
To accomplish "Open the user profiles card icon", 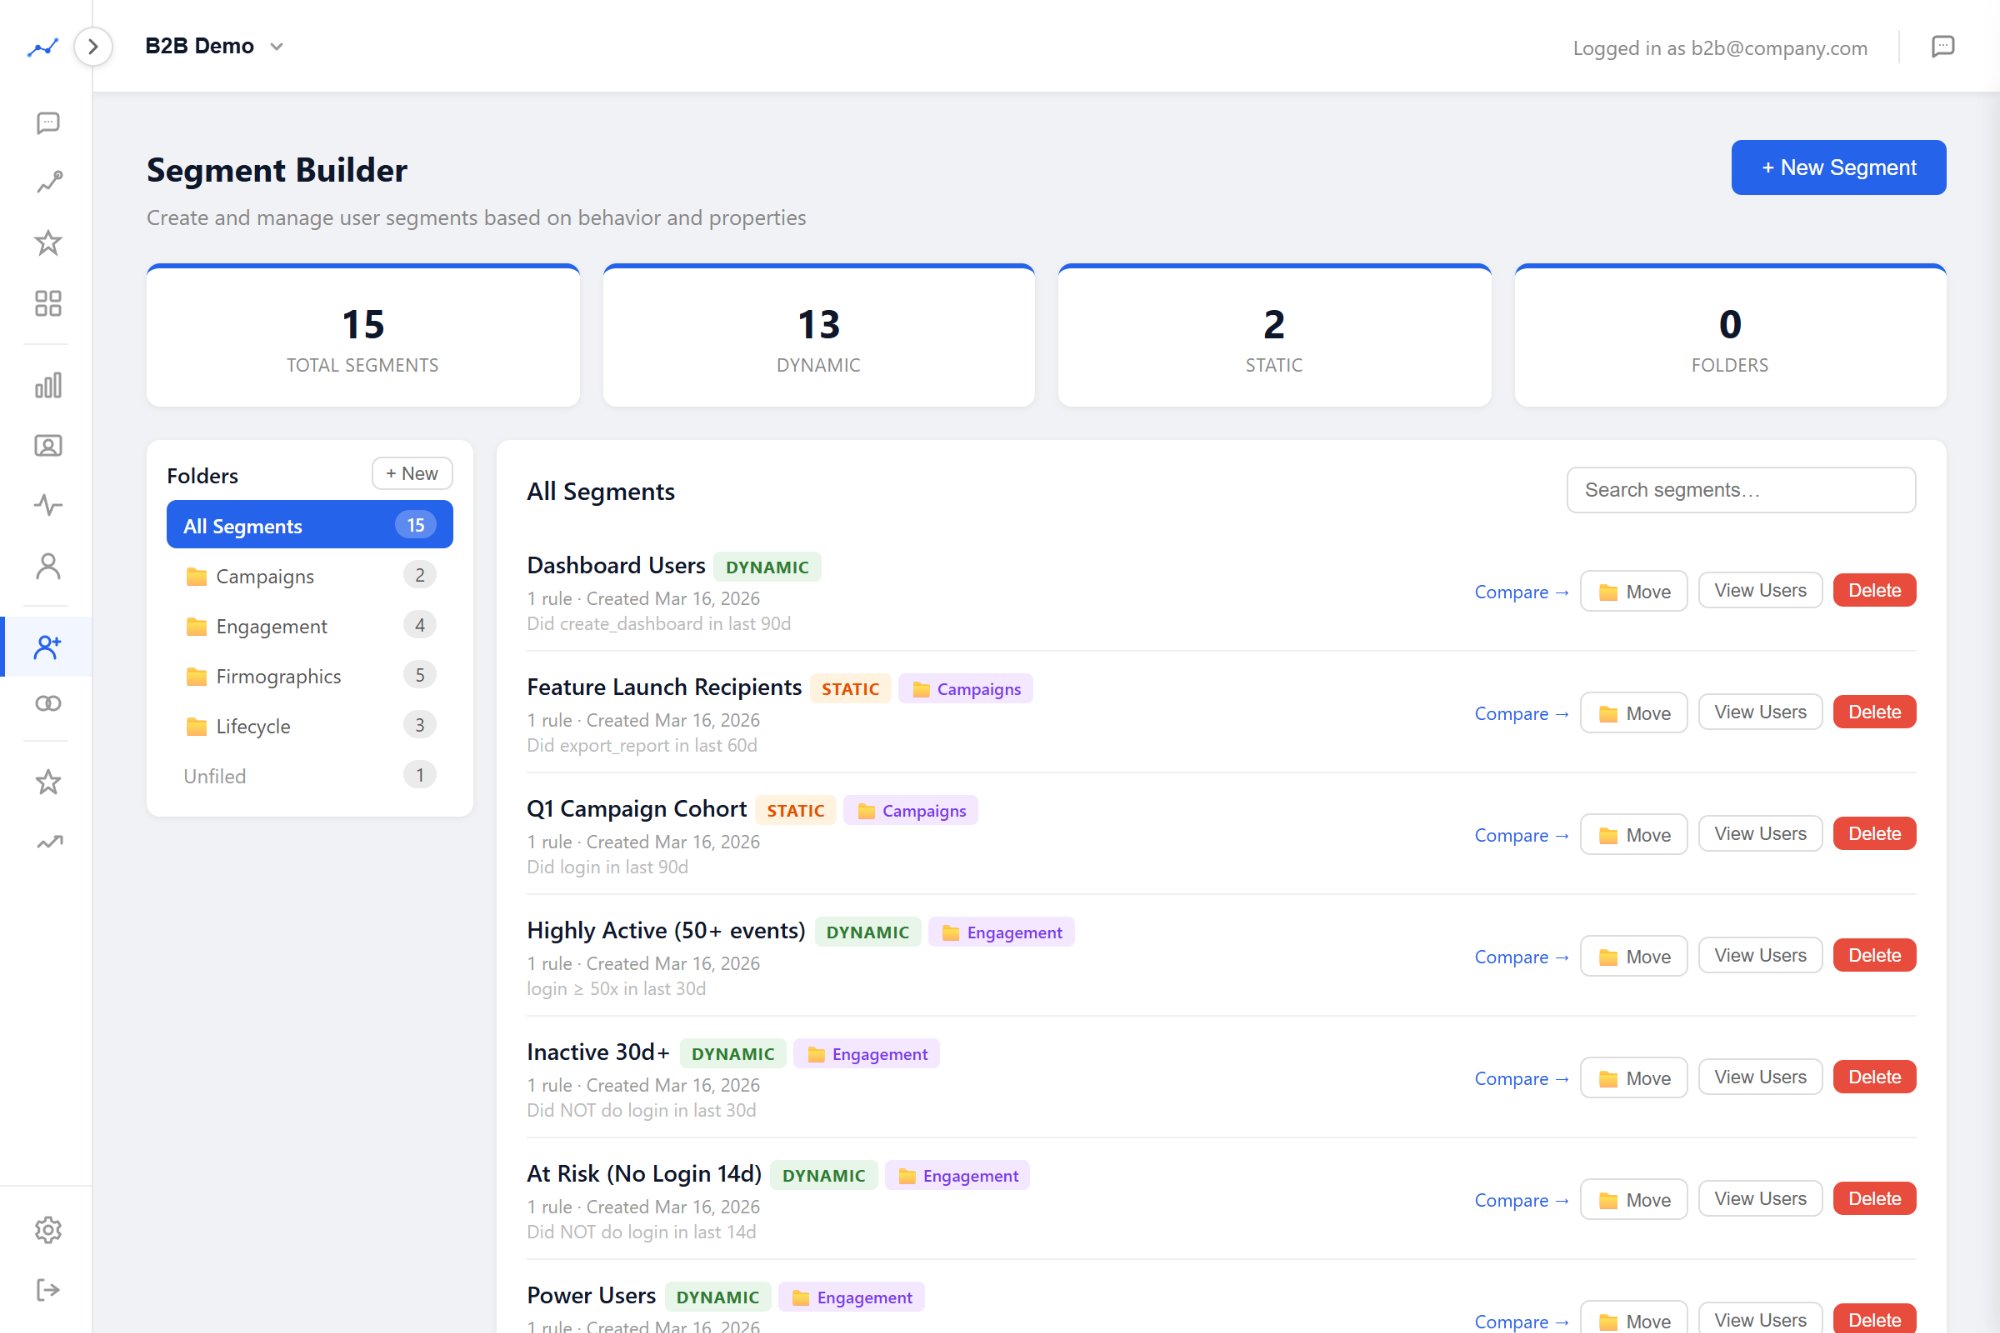I will point(47,446).
